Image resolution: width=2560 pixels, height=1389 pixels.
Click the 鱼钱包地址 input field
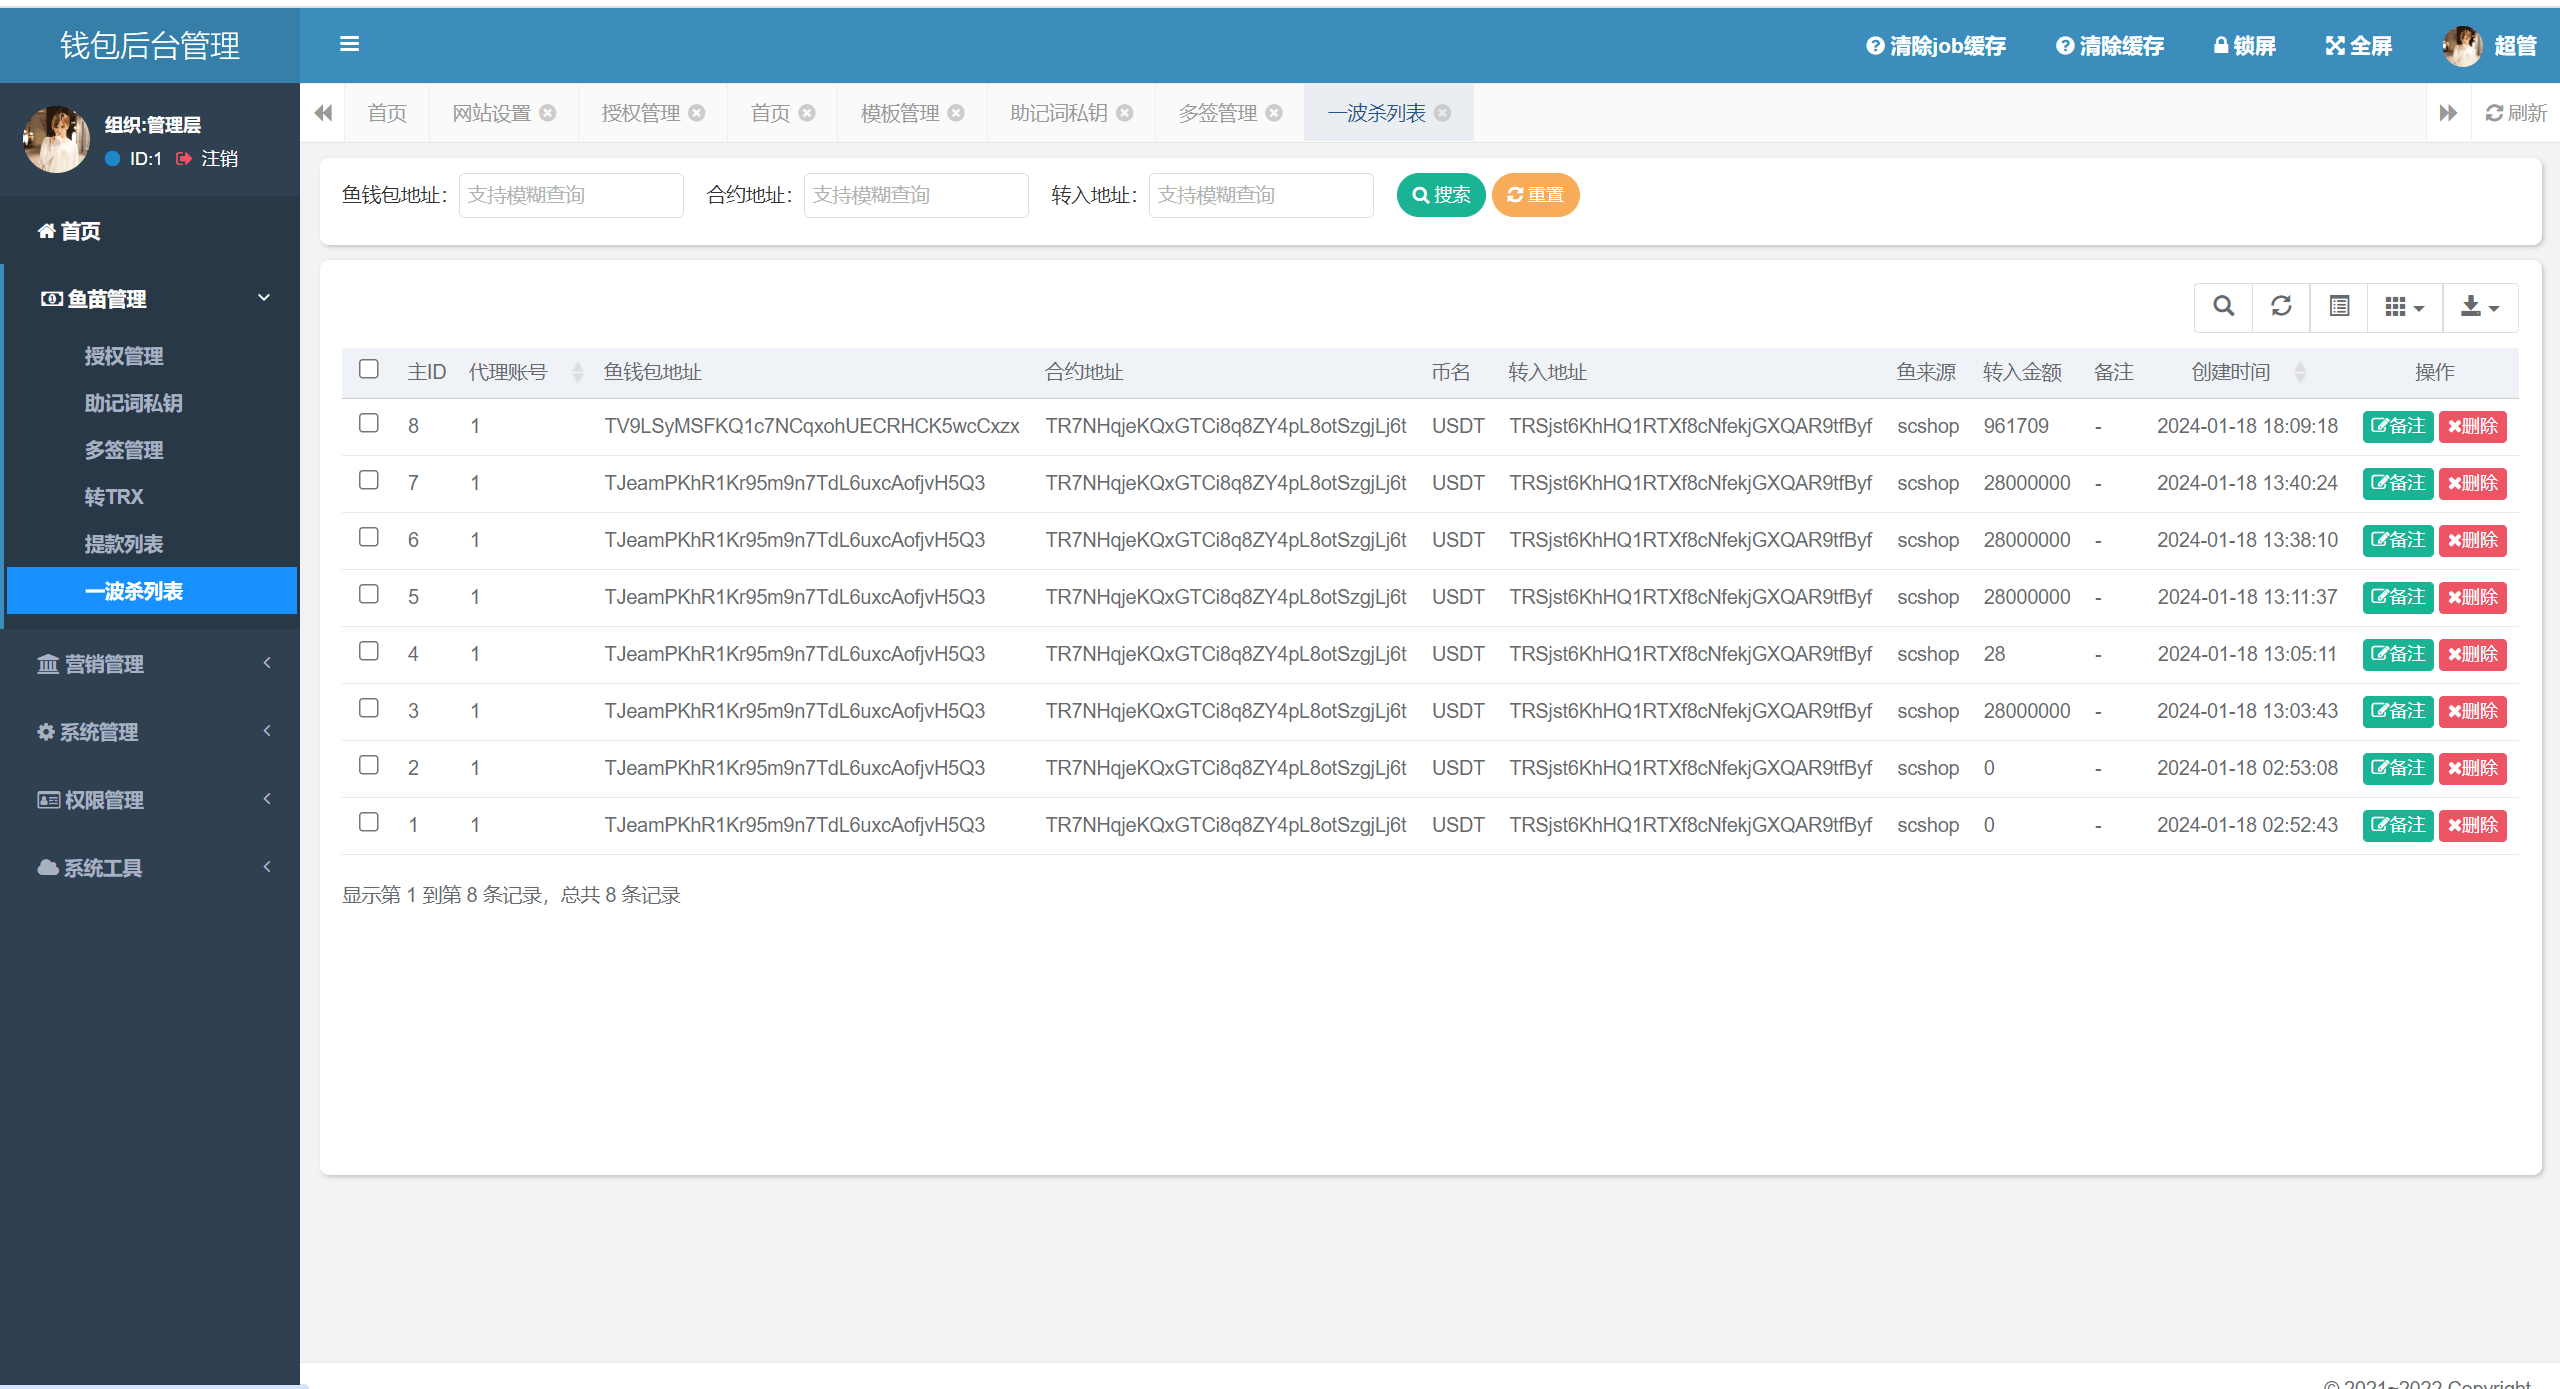(571, 195)
